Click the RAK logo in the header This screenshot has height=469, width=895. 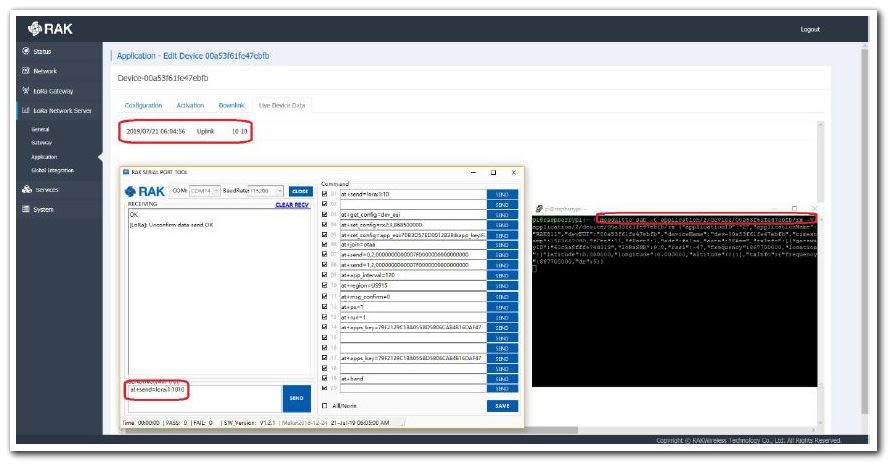coord(50,28)
